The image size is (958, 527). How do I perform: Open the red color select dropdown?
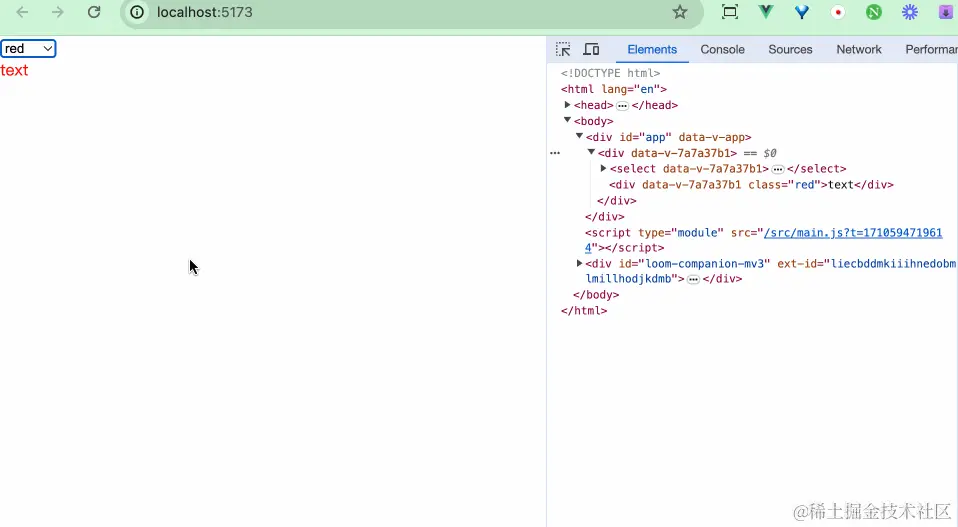(28, 48)
